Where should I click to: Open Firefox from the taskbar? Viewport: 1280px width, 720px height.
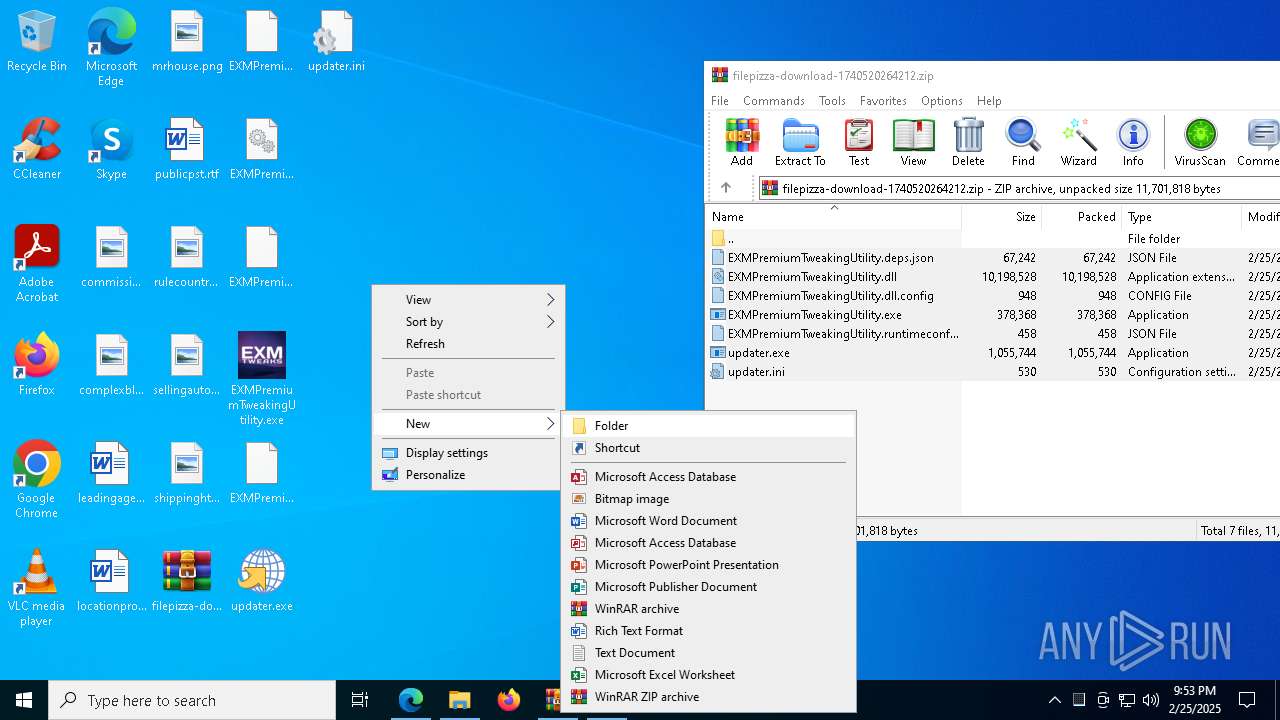(508, 700)
